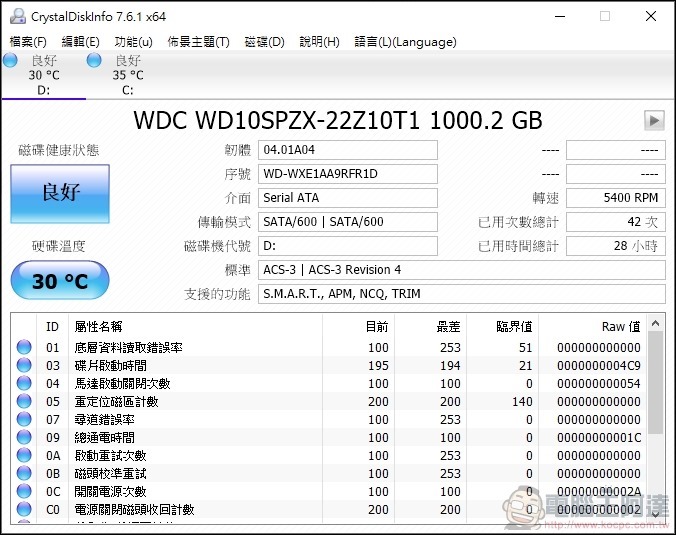Click the power on hours field 28 小時

coord(616,246)
